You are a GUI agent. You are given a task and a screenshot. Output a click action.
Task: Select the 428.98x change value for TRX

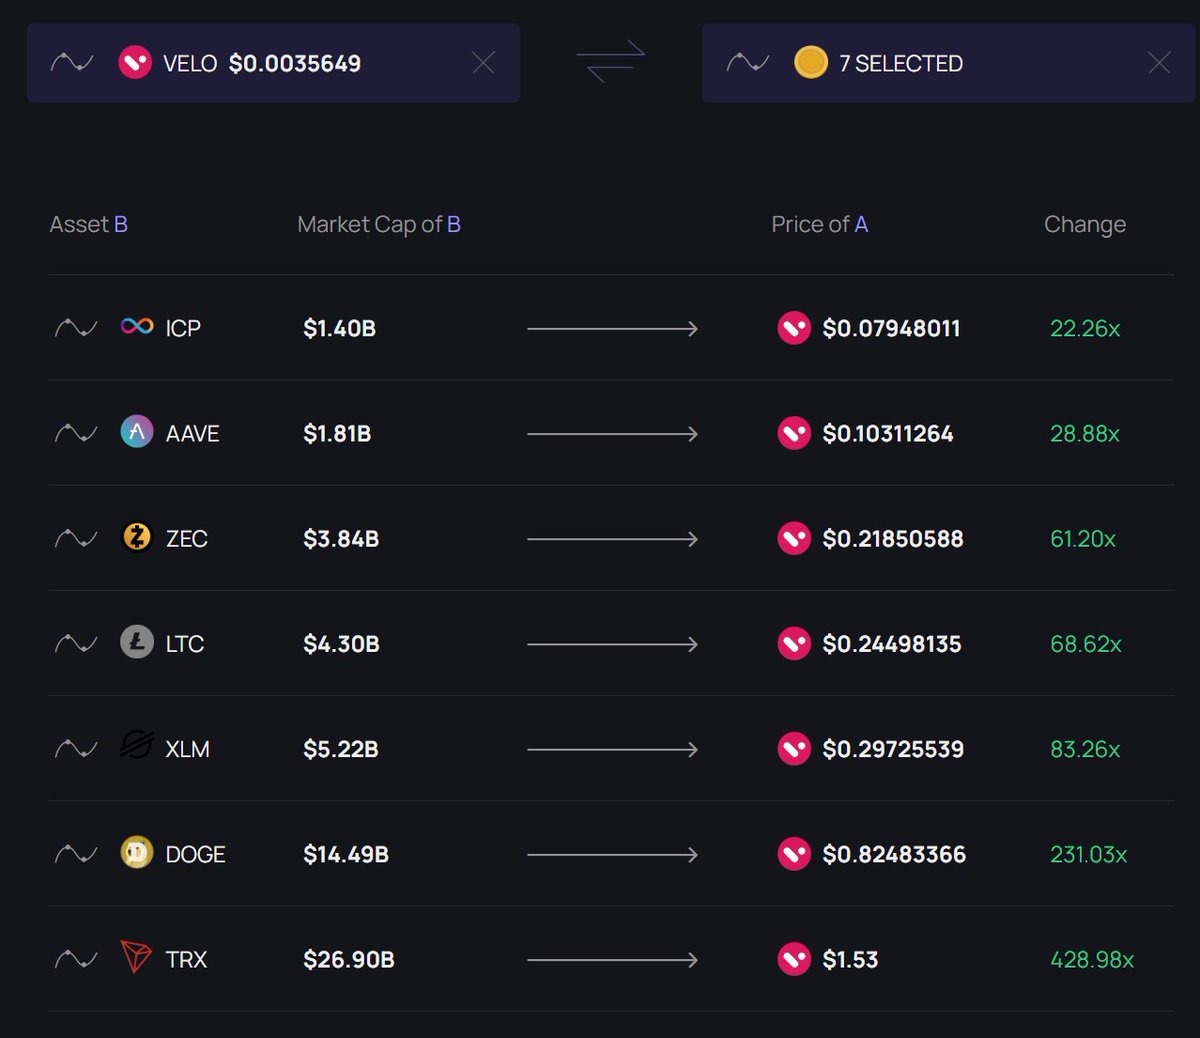1092,960
